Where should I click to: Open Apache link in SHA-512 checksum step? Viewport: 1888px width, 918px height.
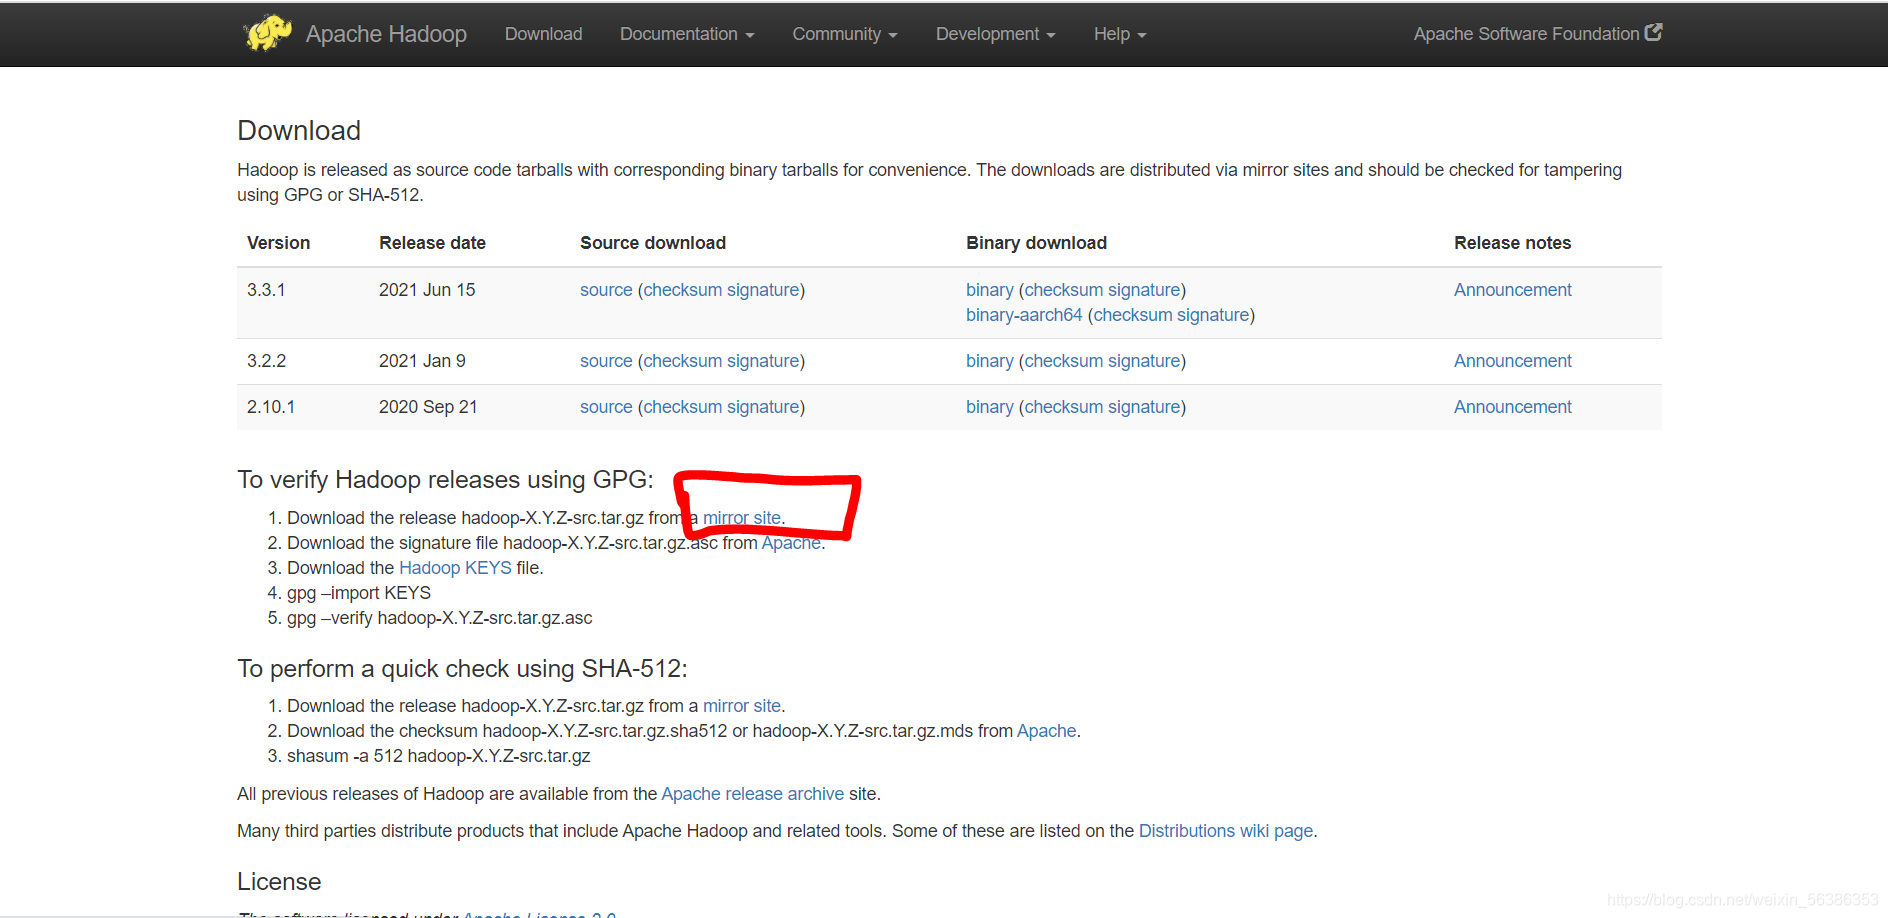tap(1046, 731)
